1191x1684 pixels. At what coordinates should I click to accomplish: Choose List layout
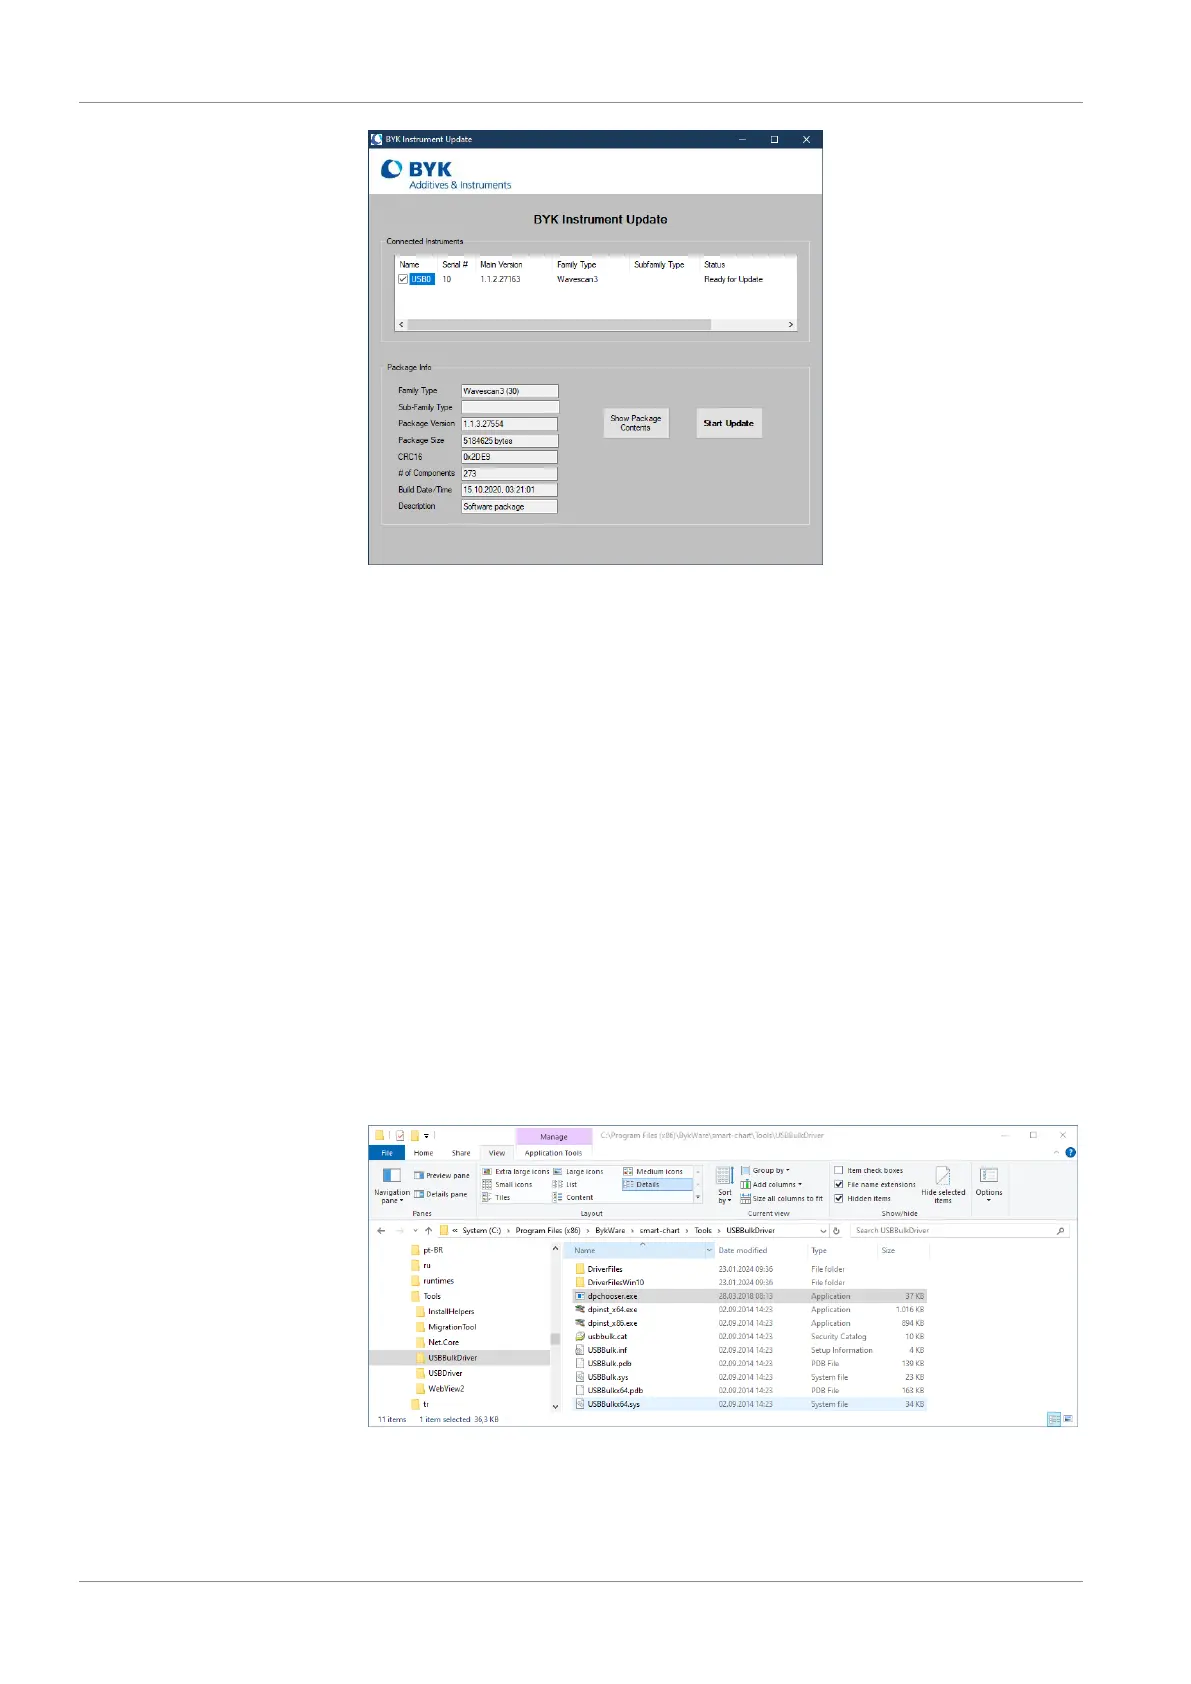coord(566,1185)
